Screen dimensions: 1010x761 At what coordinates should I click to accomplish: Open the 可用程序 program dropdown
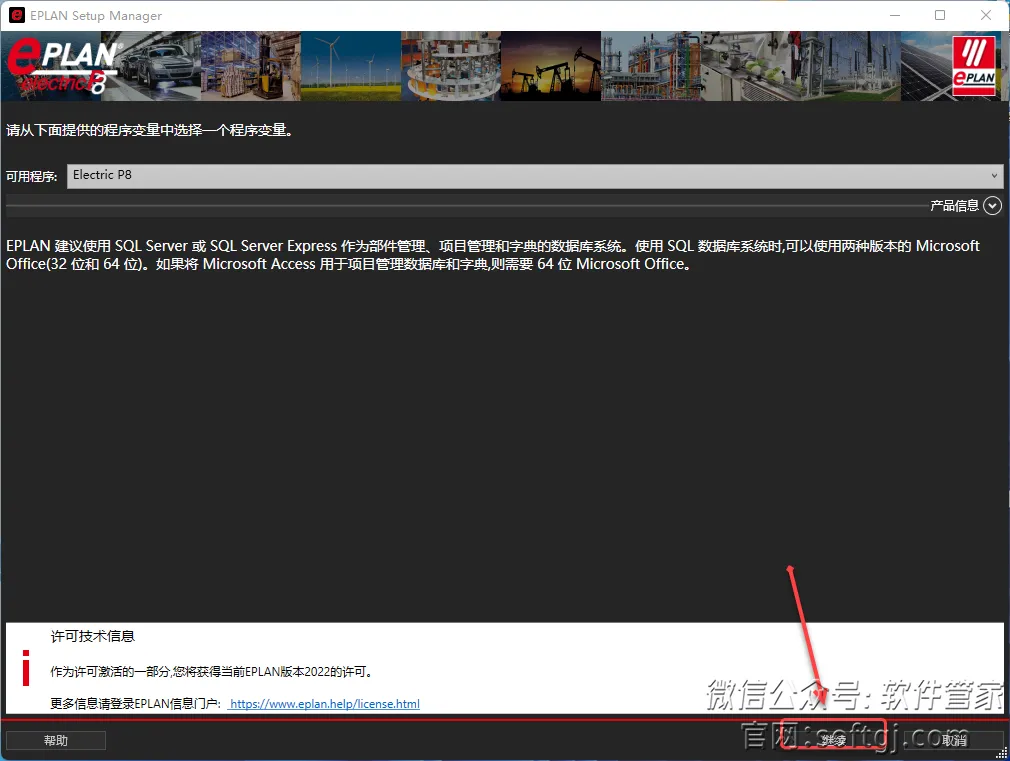pyautogui.click(x=535, y=175)
